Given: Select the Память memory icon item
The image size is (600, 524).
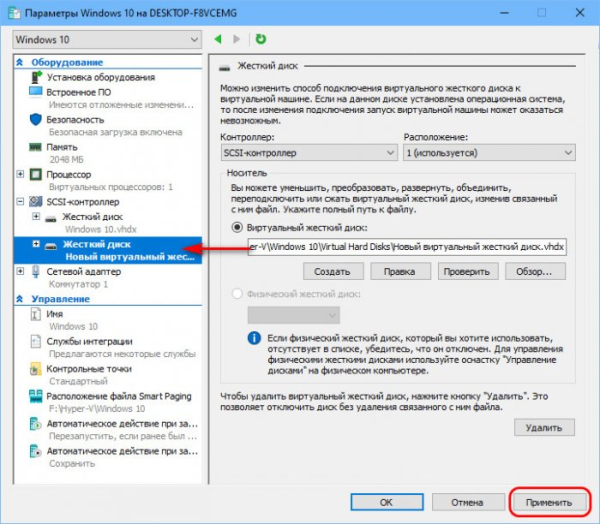Looking at the screenshot, I should pos(35,146).
